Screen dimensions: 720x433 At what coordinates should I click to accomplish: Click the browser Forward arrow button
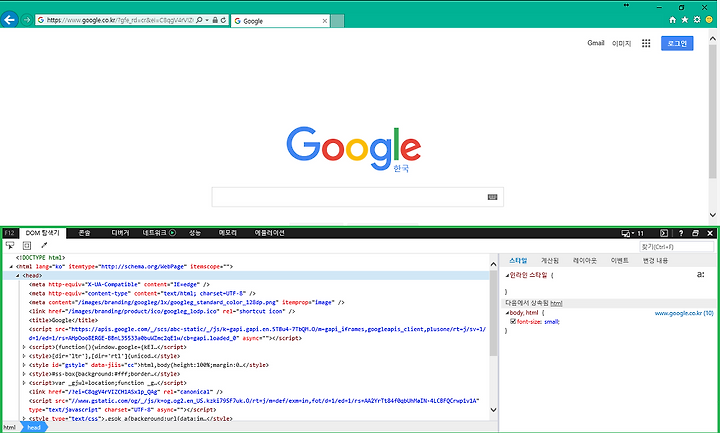click(27, 20)
